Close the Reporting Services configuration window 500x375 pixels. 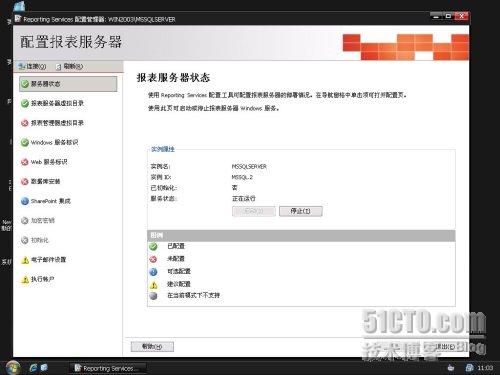click(462, 16)
